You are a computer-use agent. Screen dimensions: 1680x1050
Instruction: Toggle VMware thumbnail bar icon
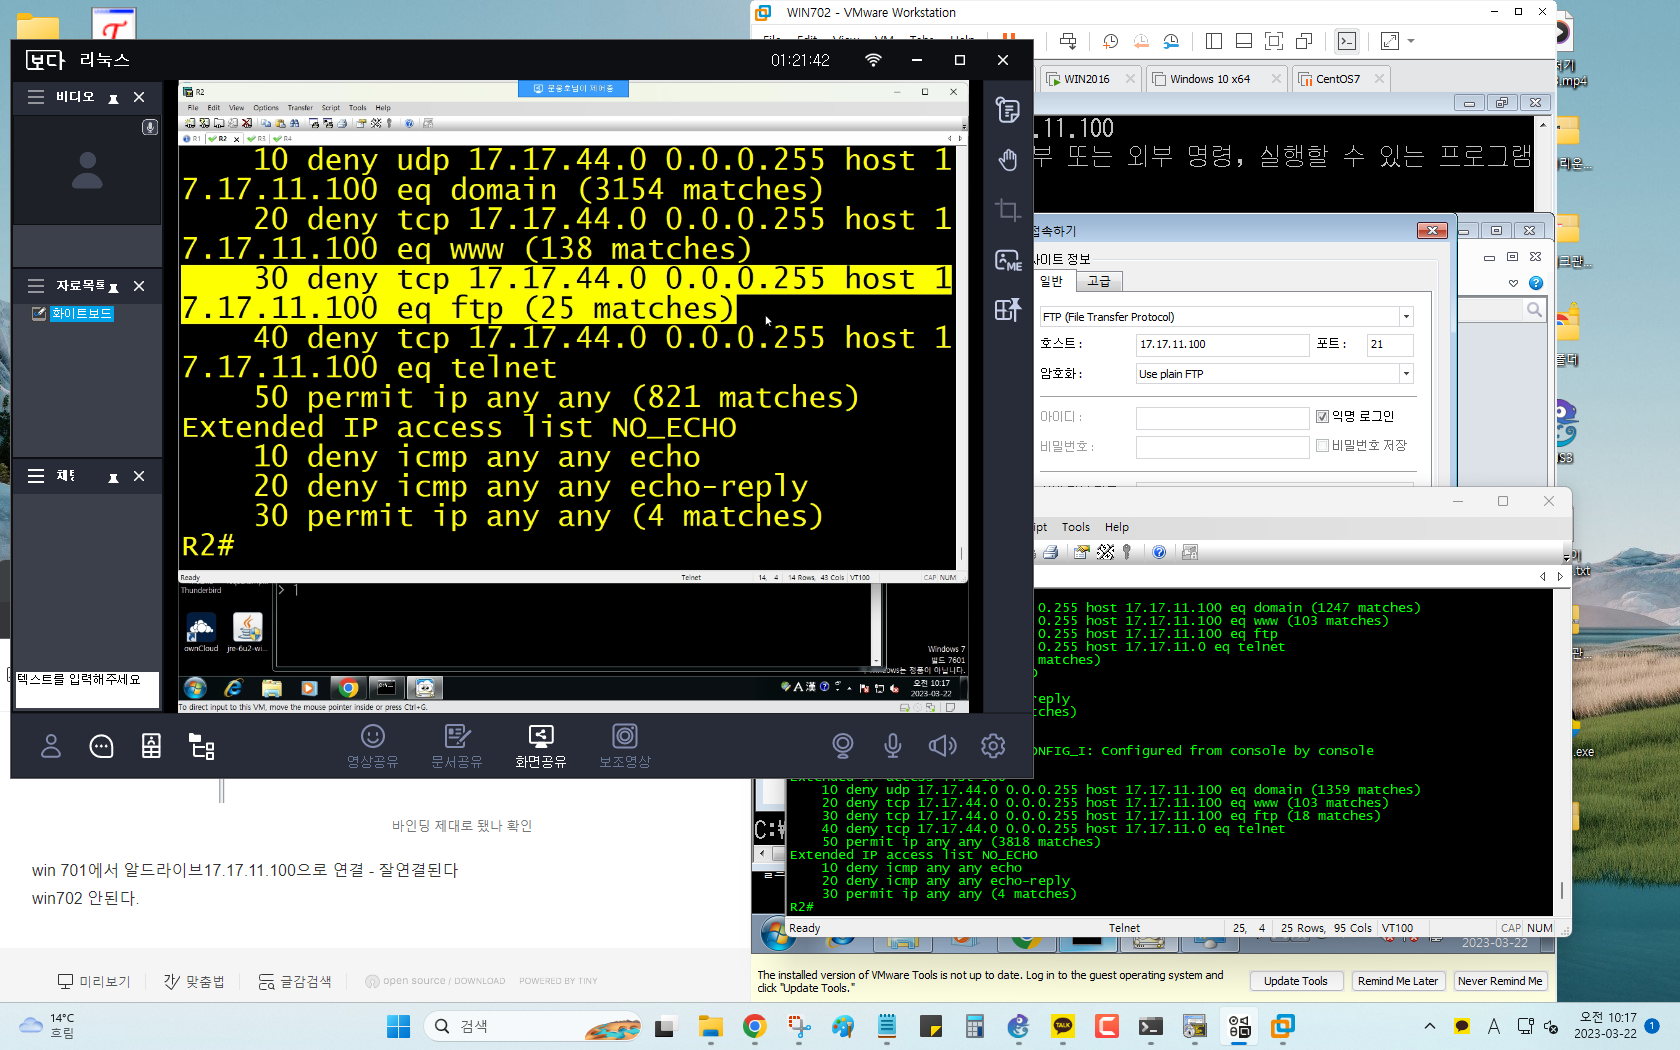point(1244,41)
